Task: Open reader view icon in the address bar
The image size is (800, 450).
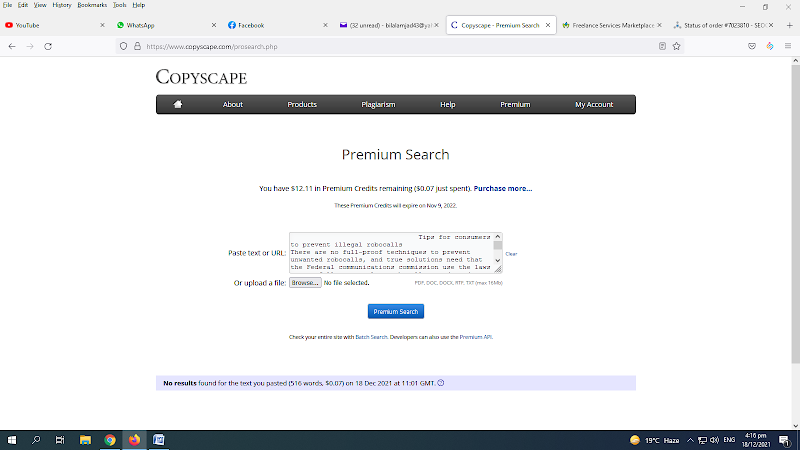Action: 662,46
